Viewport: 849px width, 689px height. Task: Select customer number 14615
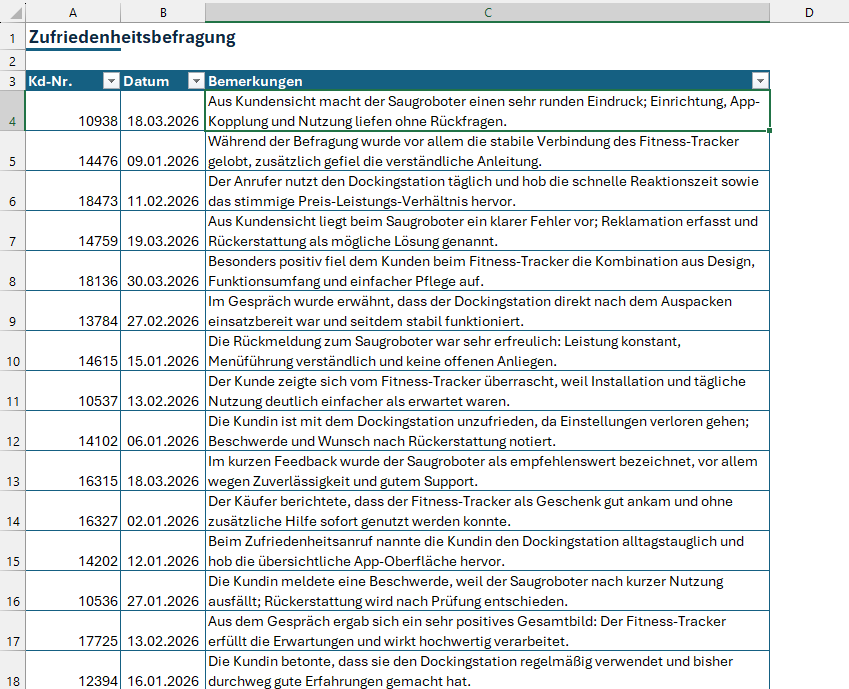73,351
